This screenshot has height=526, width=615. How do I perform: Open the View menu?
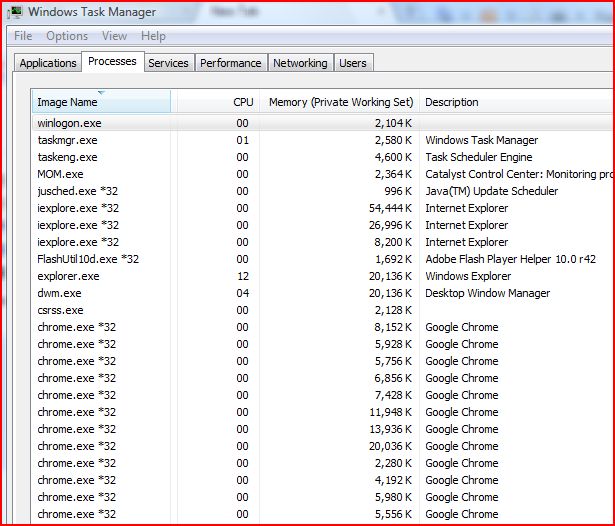[114, 36]
